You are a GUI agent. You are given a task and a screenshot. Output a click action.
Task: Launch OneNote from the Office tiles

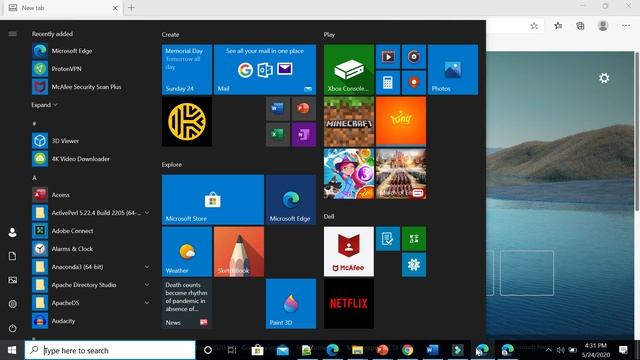click(x=303, y=134)
